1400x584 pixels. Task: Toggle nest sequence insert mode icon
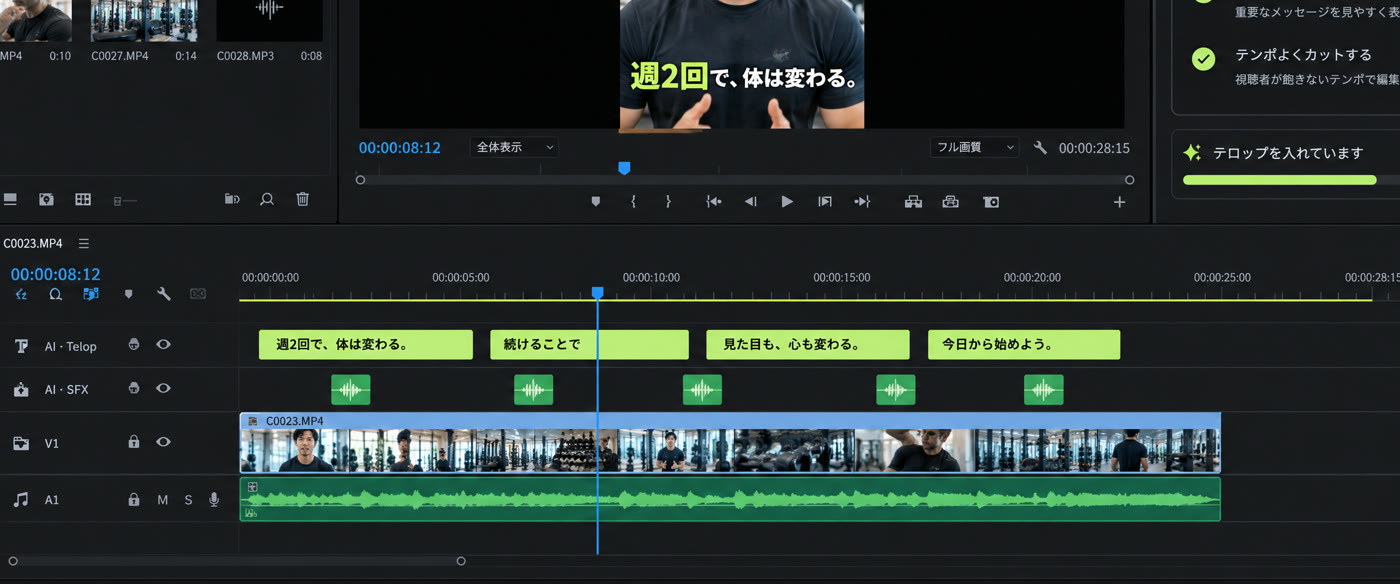pyautogui.click(x=21, y=294)
